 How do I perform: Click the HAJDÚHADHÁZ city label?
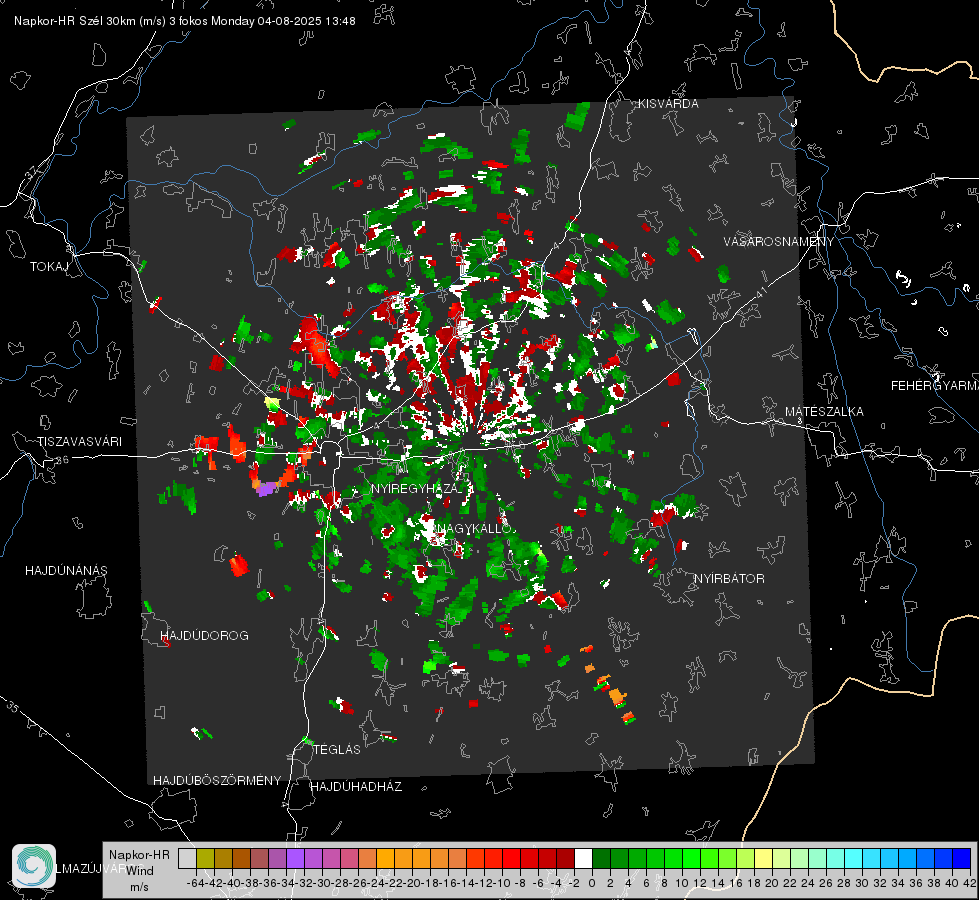click(356, 787)
